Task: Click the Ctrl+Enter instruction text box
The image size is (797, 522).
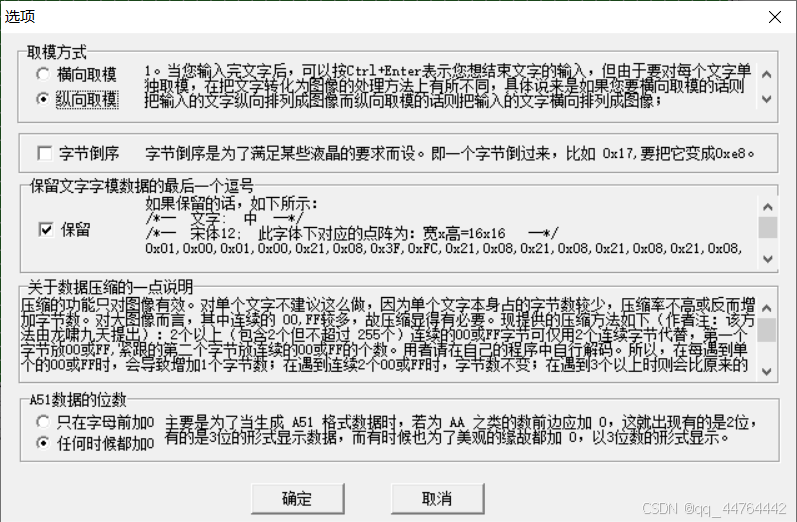Action: [447, 86]
